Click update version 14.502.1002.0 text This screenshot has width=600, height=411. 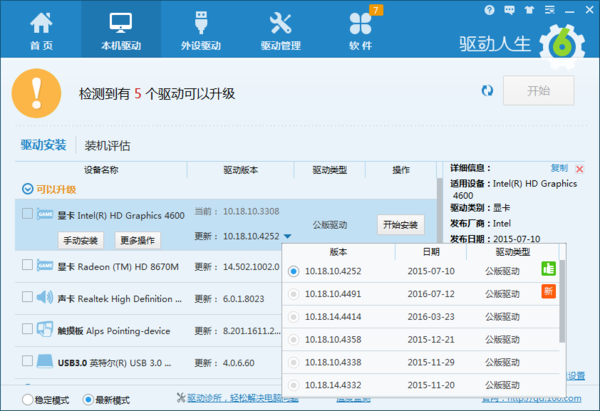(x=251, y=267)
